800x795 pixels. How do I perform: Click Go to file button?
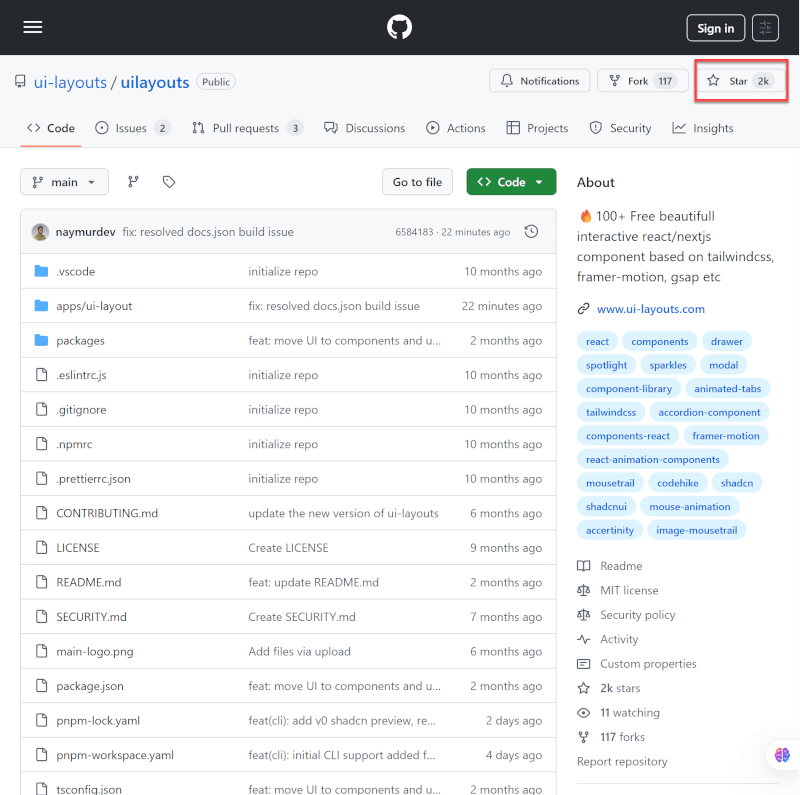[417, 182]
